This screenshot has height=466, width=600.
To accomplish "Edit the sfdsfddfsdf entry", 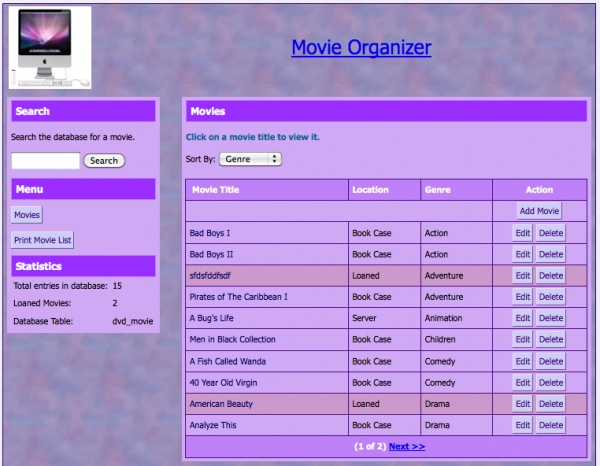I will pos(522,276).
